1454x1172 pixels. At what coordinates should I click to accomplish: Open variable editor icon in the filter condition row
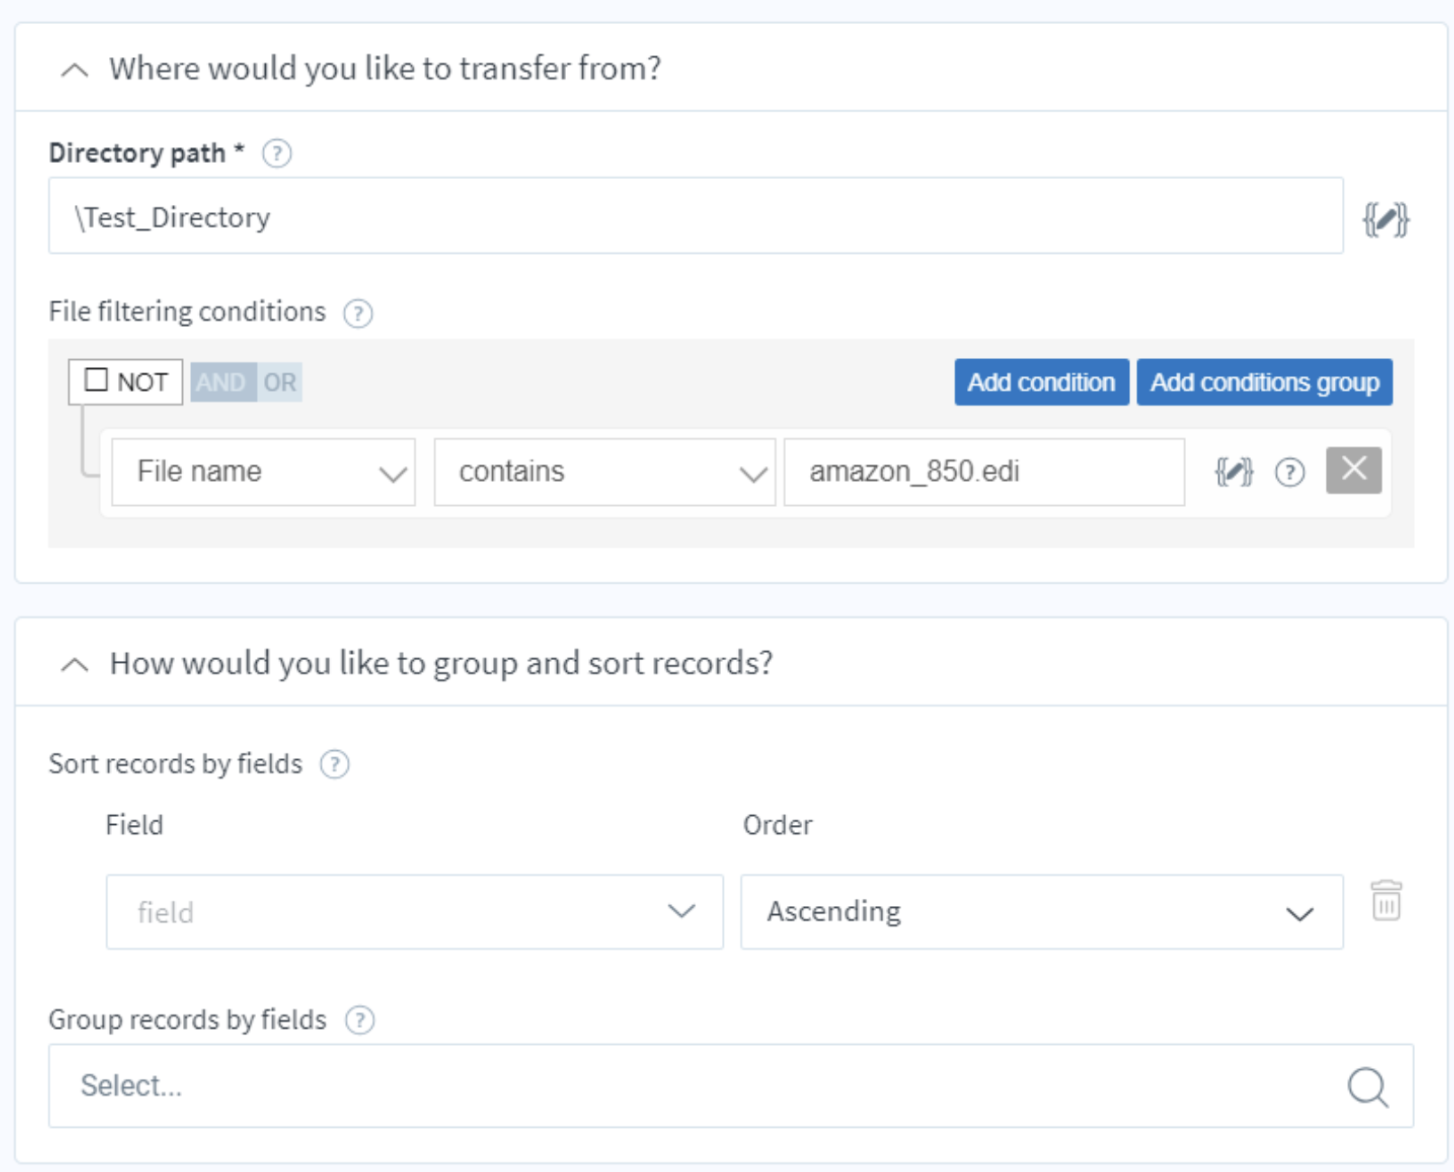tap(1234, 471)
